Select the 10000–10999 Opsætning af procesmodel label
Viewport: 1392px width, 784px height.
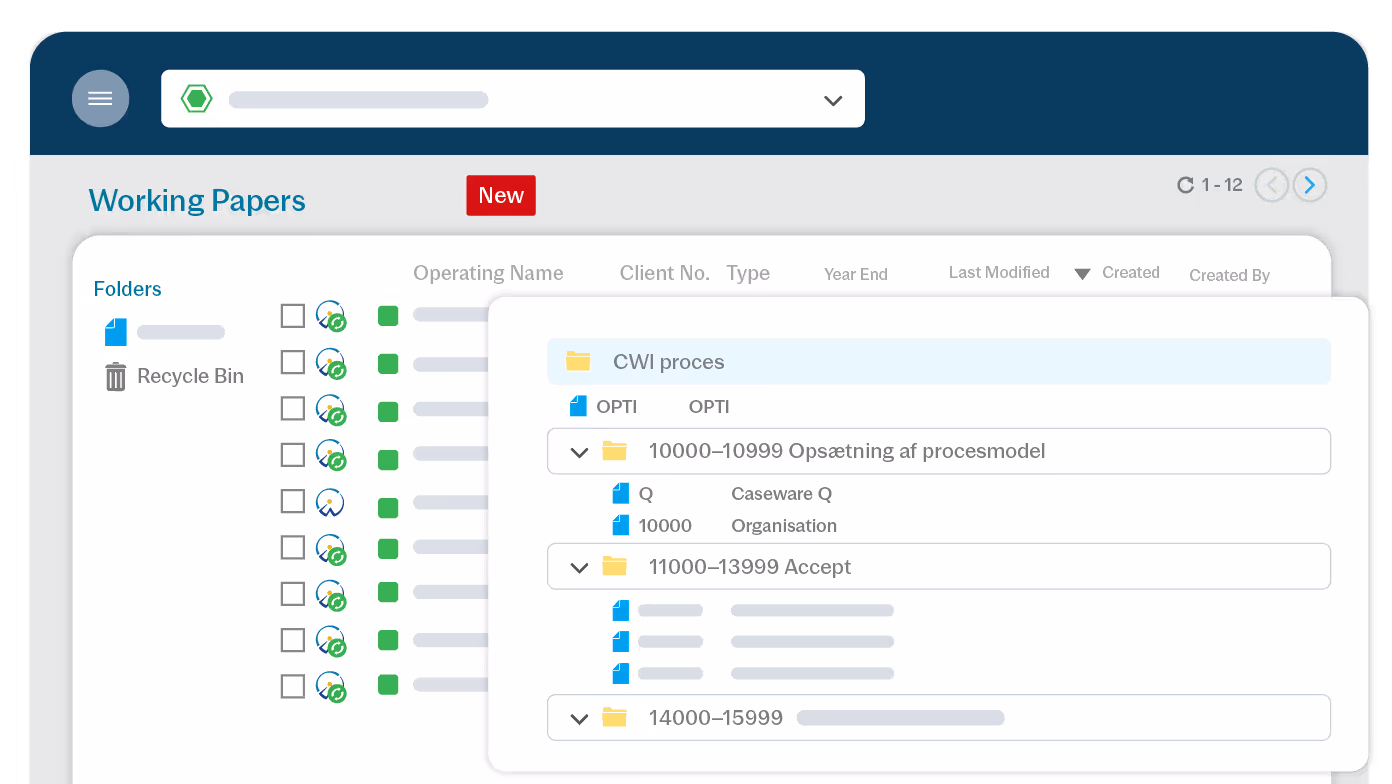(847, 451)
